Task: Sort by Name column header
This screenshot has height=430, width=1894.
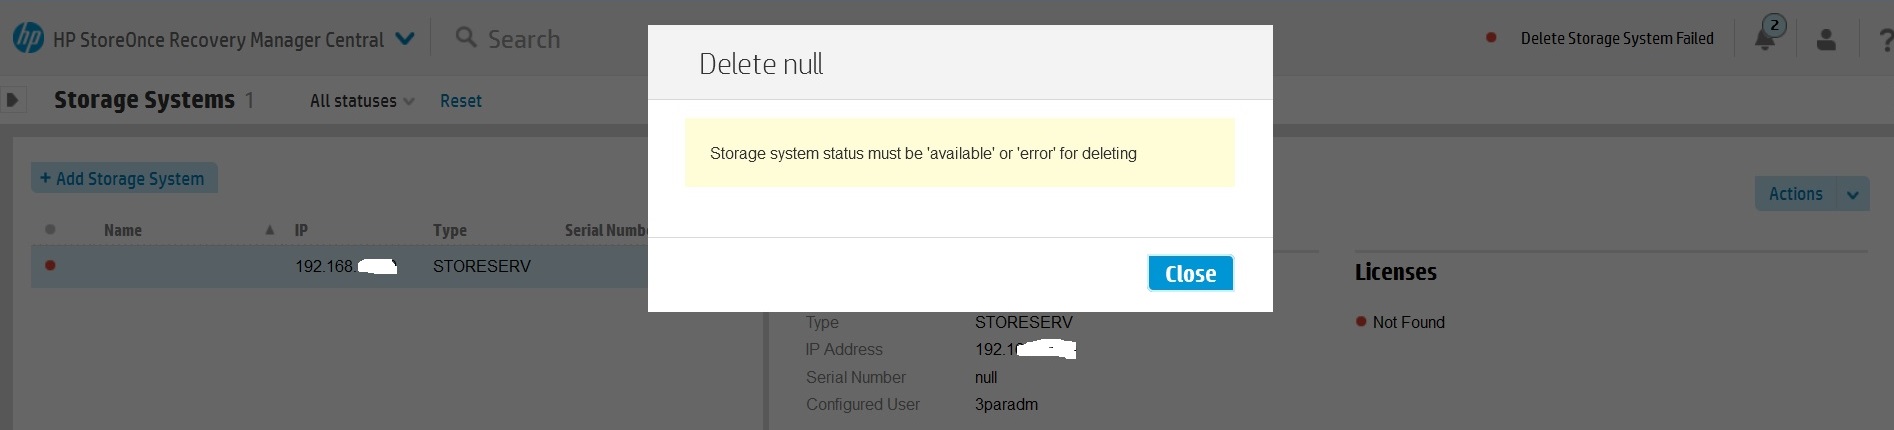Action: click(123, 230)
